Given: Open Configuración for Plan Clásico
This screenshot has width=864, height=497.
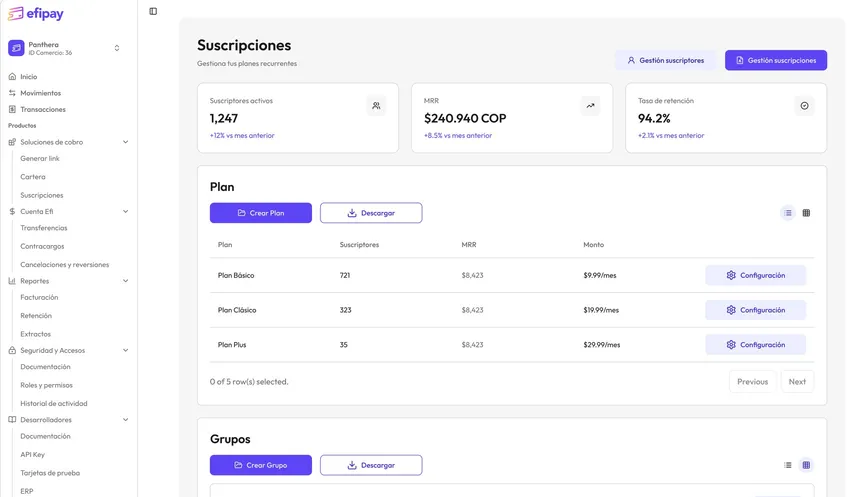Looking at the screenshot, I should pyautogui.click(x=755, y=310).
